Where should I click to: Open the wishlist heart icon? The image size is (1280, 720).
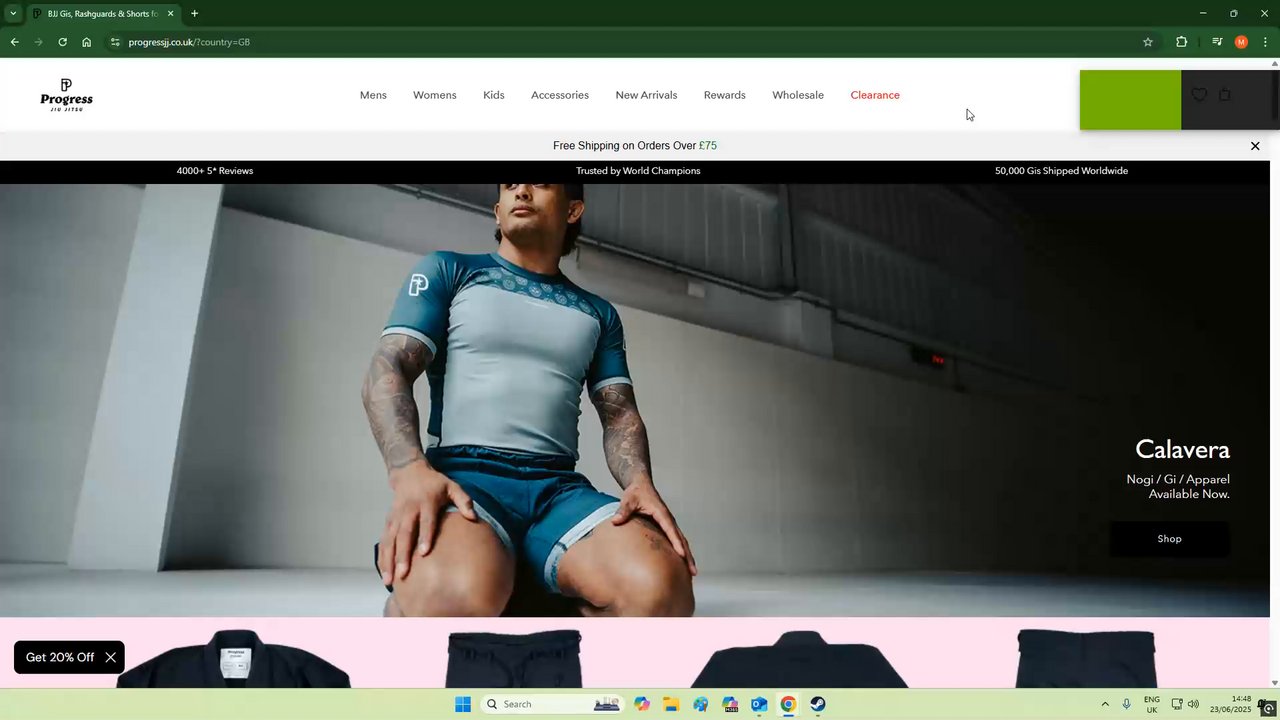1199,95
